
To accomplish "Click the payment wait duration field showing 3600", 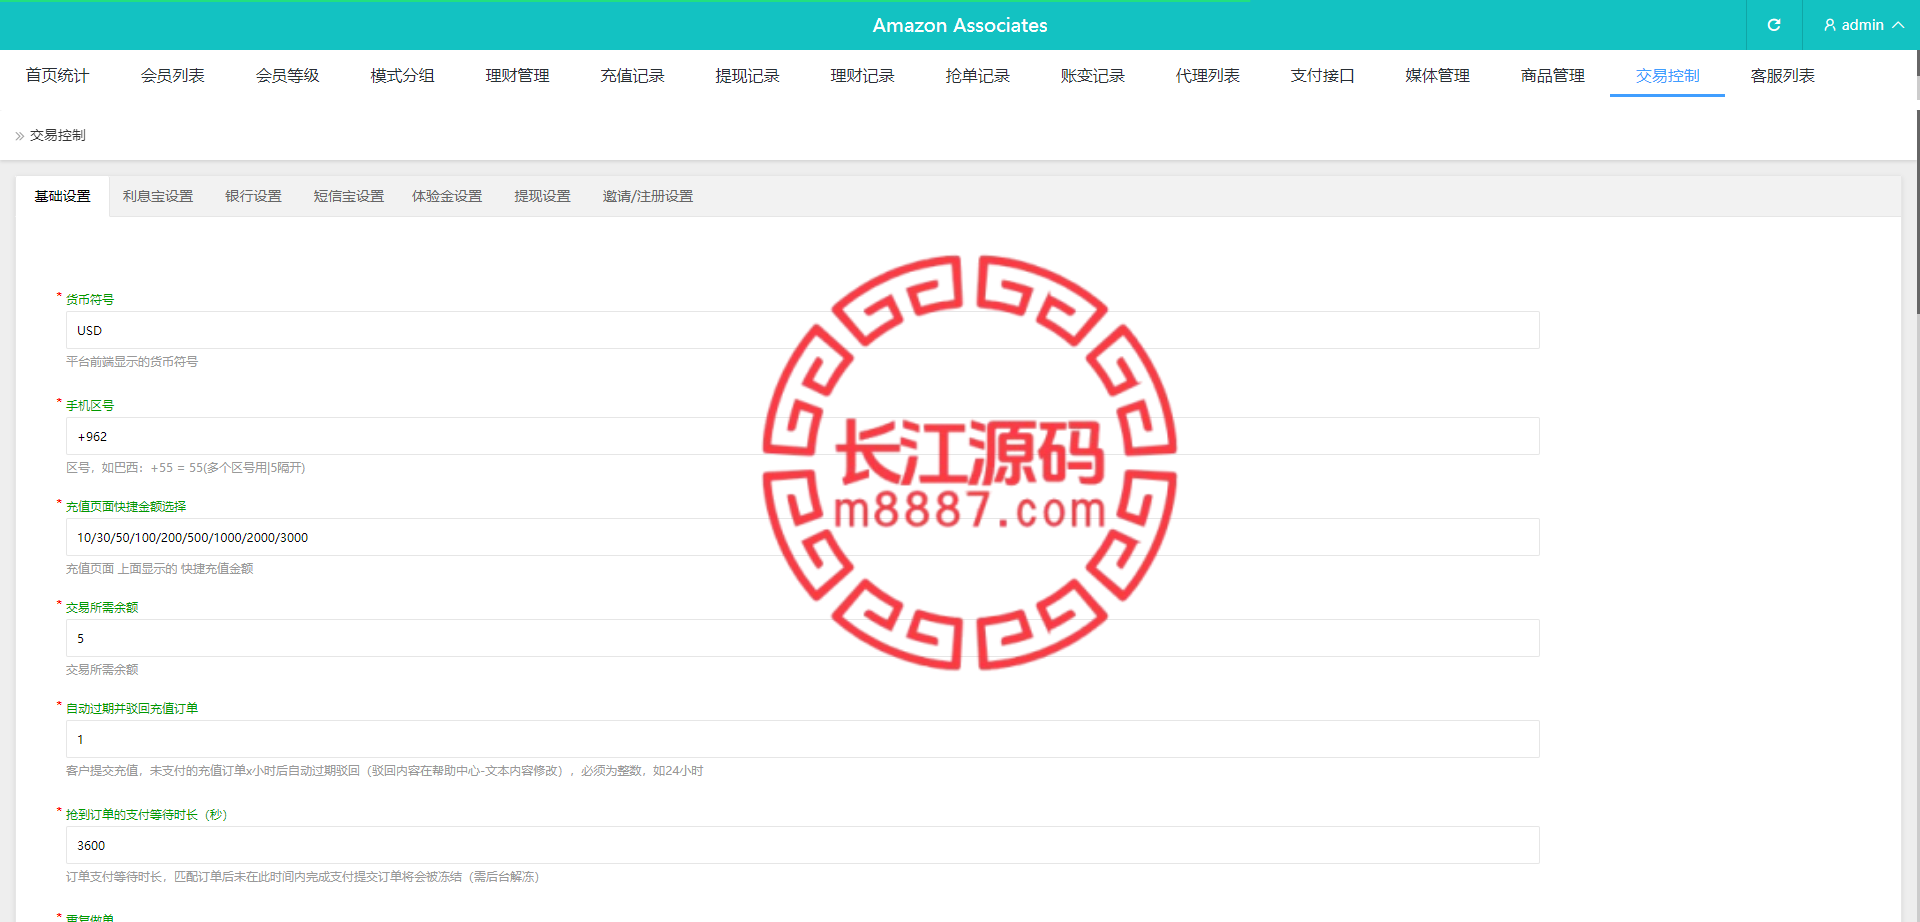I will (x=802, y=845).
